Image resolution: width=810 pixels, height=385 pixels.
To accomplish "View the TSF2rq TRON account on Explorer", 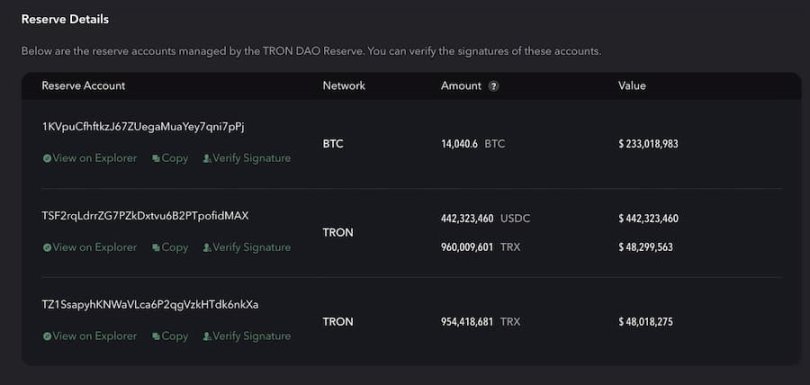I will point(90,248).
